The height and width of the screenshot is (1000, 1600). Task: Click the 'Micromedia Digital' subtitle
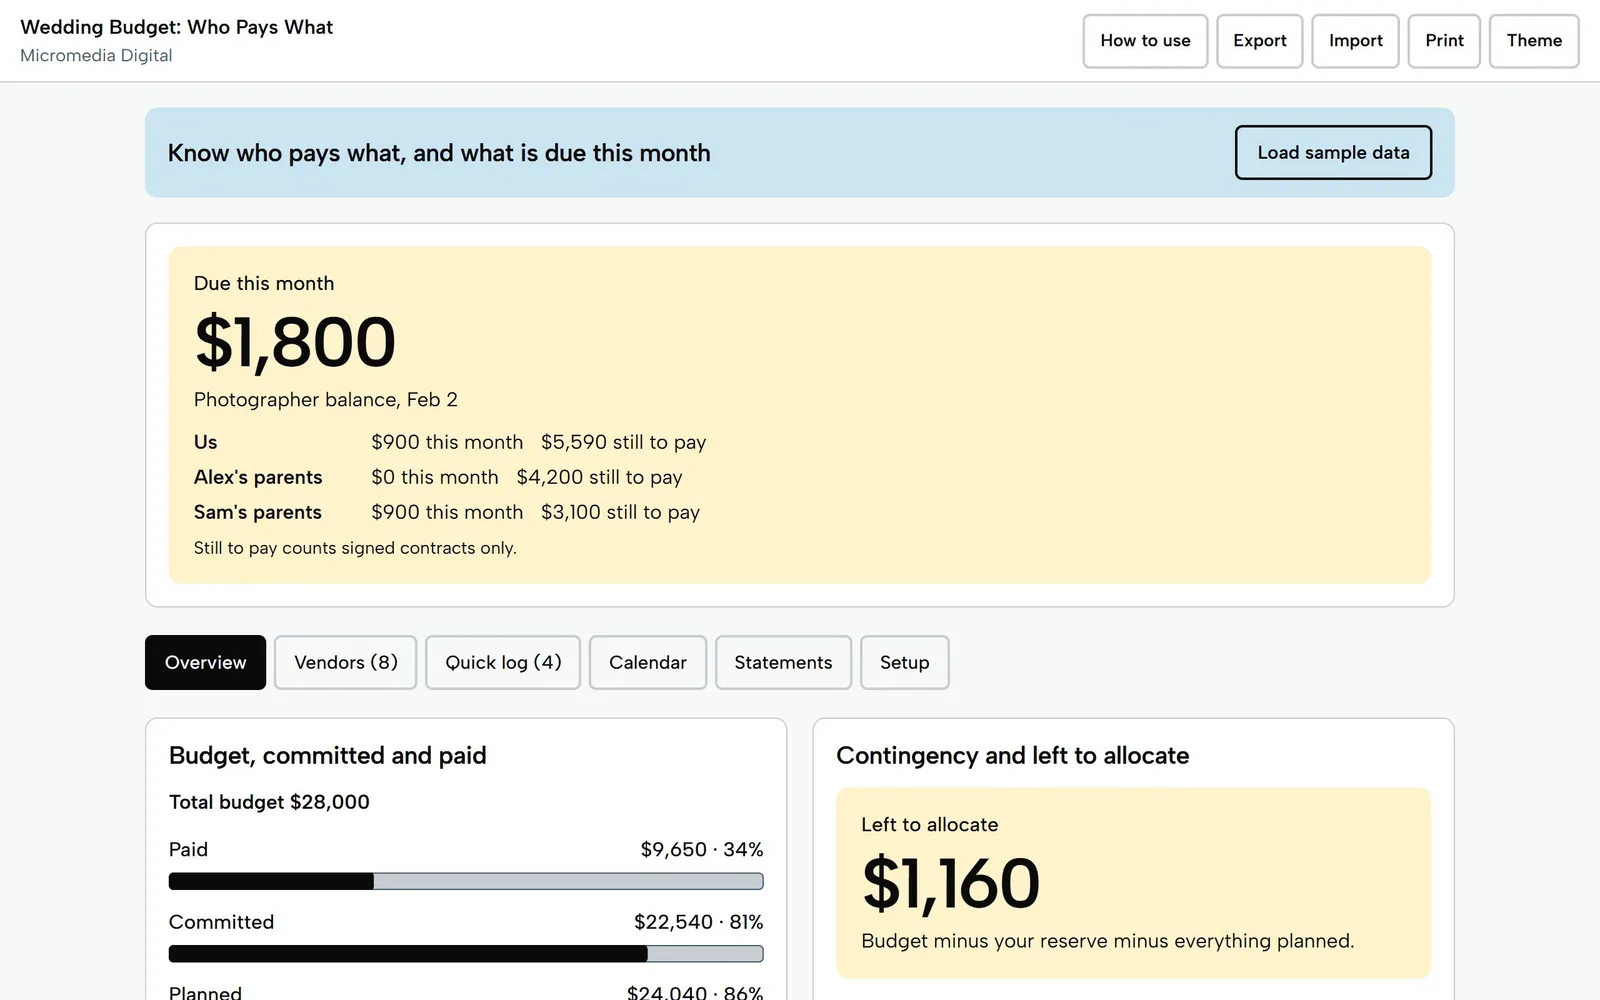96,56
